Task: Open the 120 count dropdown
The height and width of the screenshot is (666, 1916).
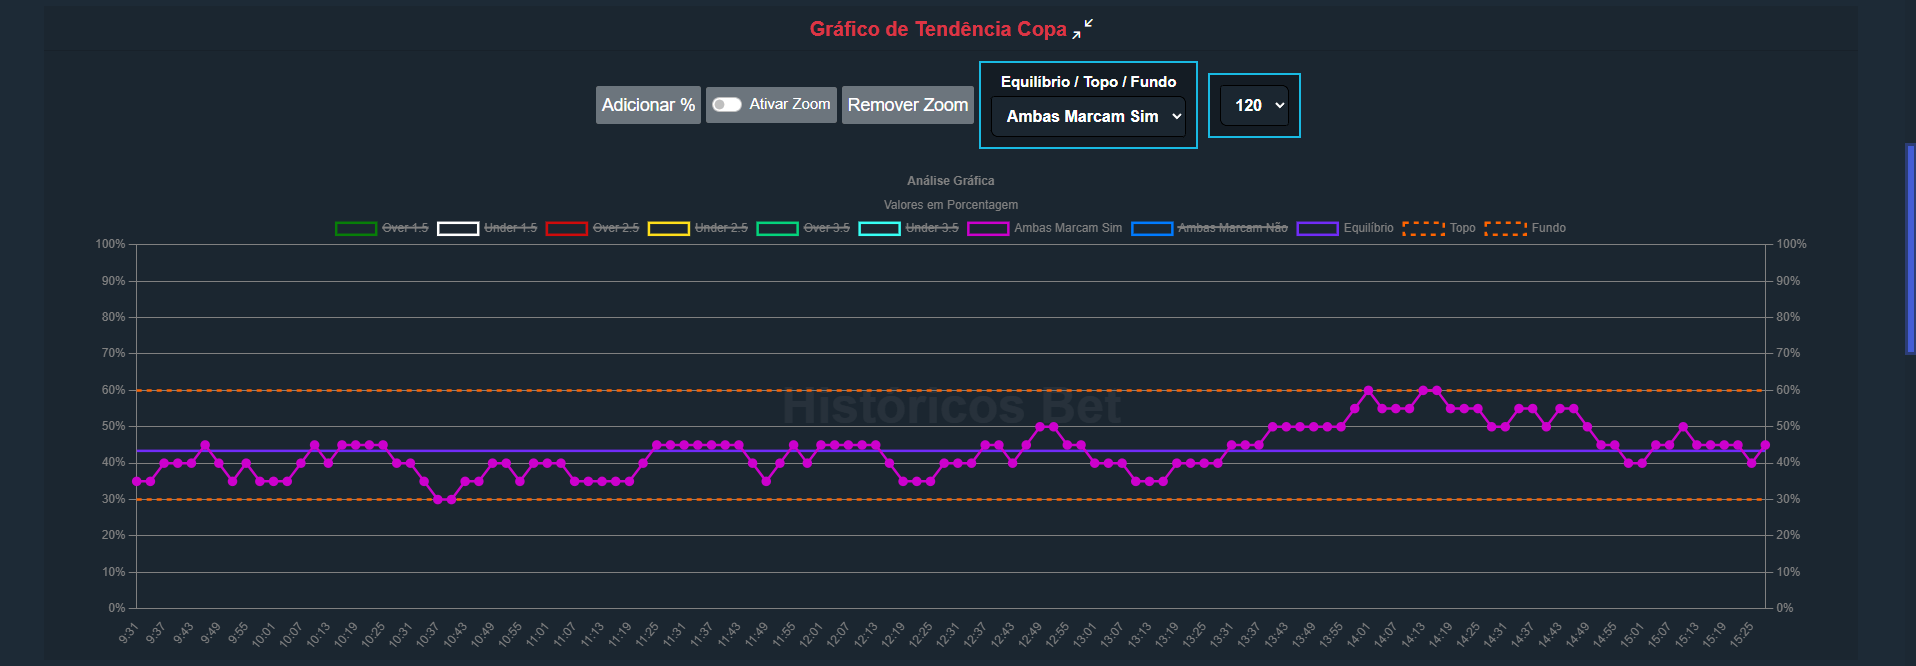Action: [x=1254, y=105]
